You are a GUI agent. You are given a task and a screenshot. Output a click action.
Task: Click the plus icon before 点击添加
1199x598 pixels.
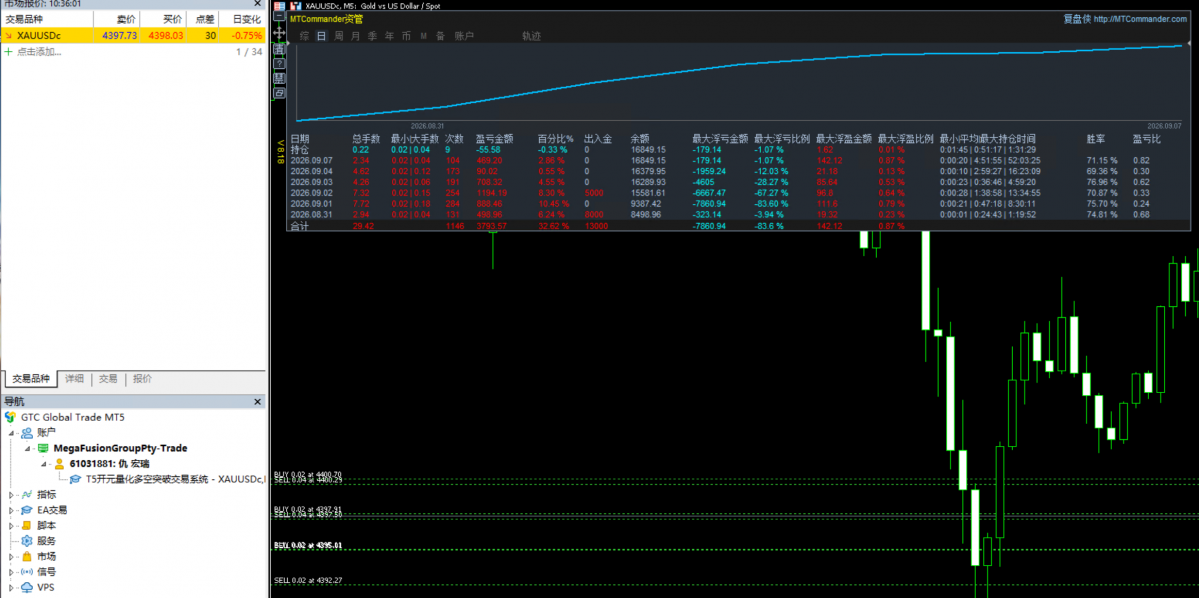point(8,52)
